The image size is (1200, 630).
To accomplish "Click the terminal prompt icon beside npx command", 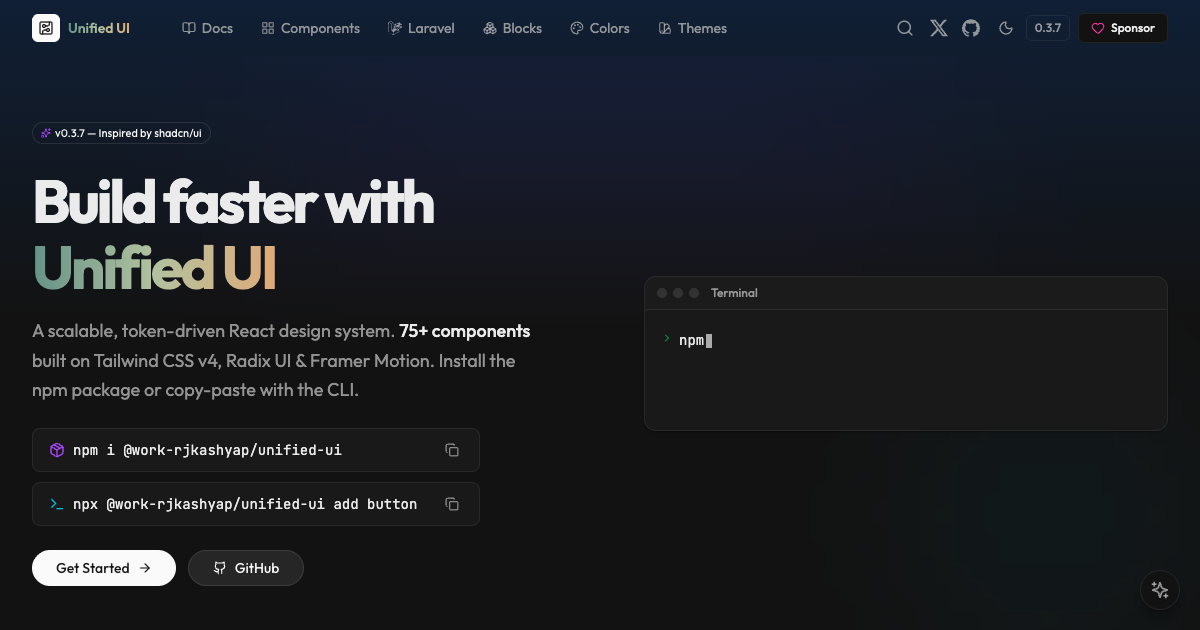I will pyautogui.click(x=57, y=504).
